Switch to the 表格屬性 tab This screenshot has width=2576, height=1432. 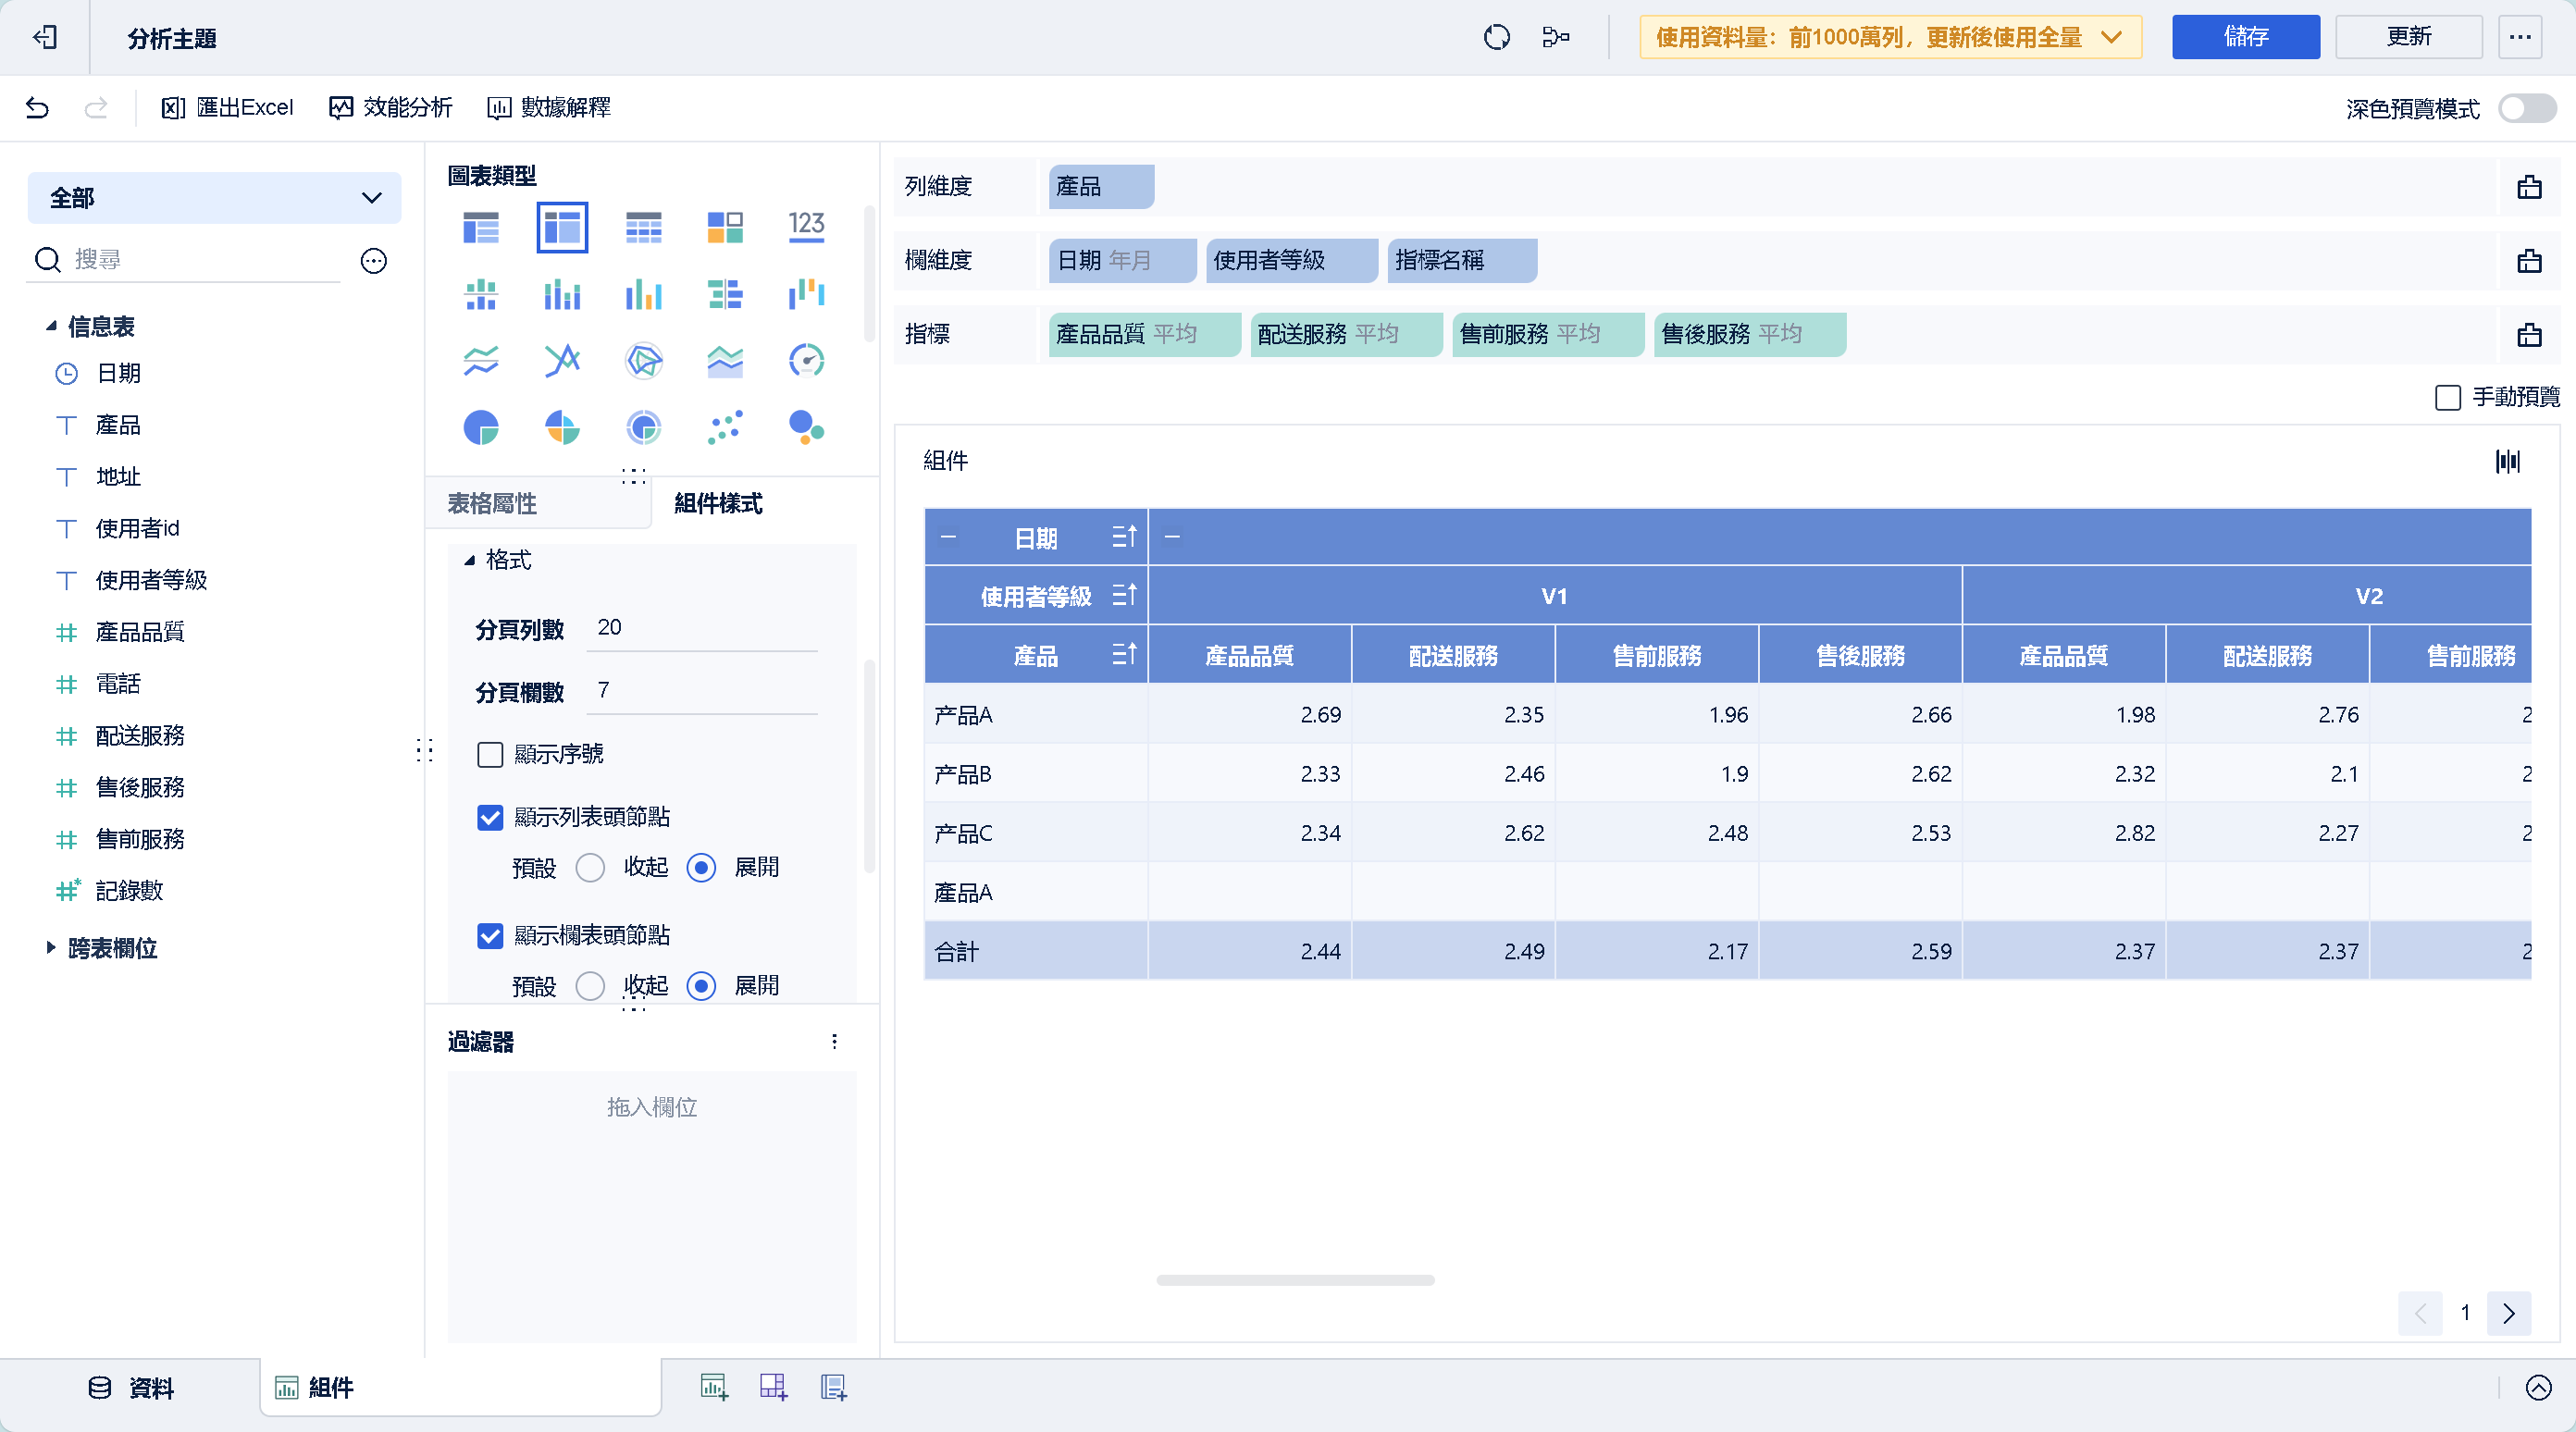[493, 504]
